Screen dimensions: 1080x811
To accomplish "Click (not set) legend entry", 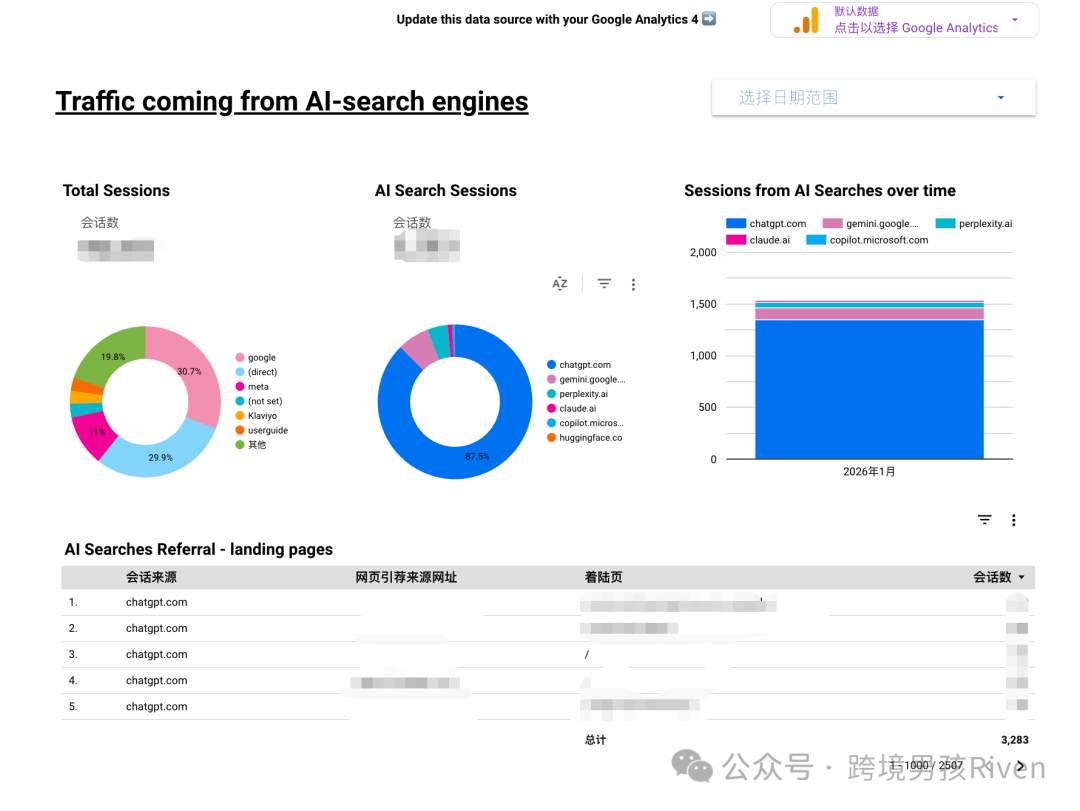I will point(259,401).
